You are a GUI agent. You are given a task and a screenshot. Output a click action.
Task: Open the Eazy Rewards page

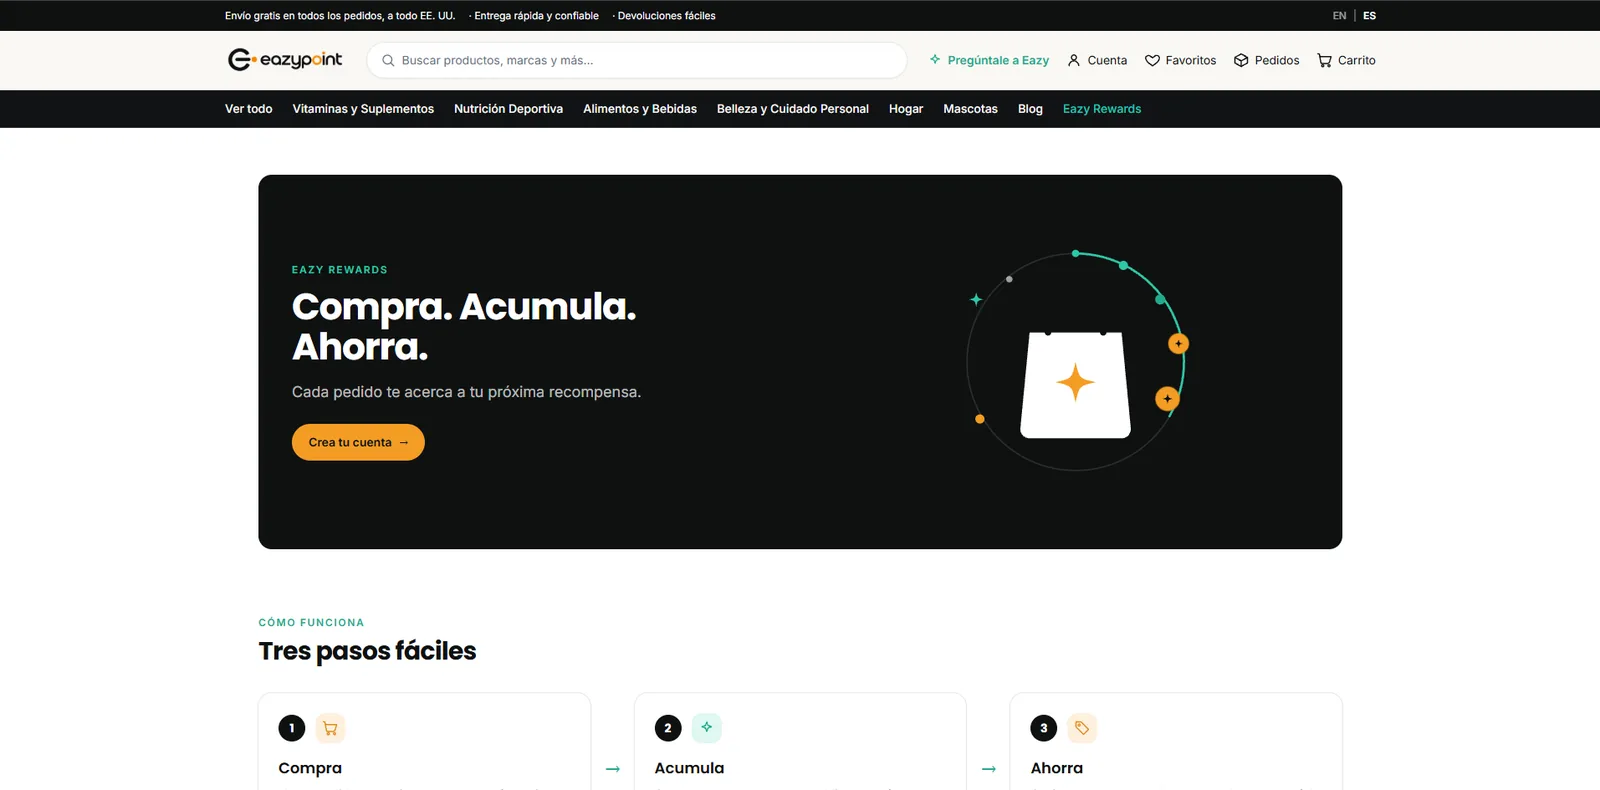pyautogui.click(x=1102, y=109)
